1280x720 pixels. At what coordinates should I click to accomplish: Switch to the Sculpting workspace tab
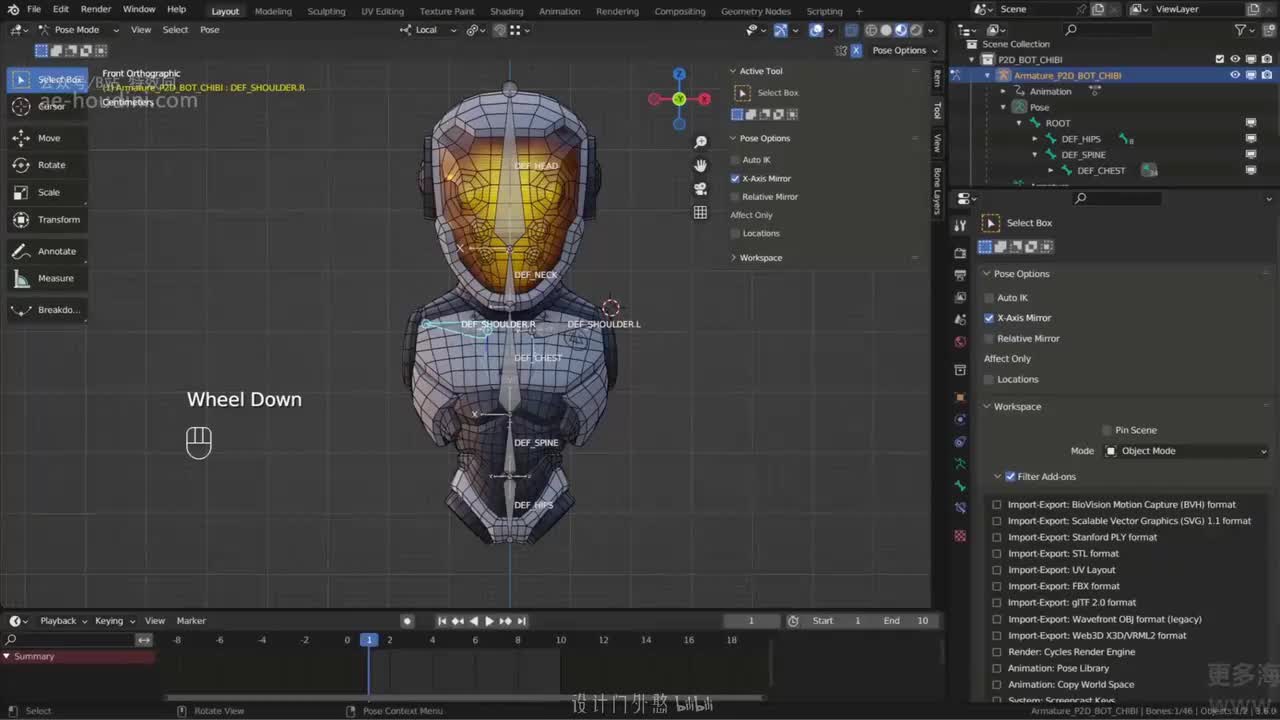[326, 11]
